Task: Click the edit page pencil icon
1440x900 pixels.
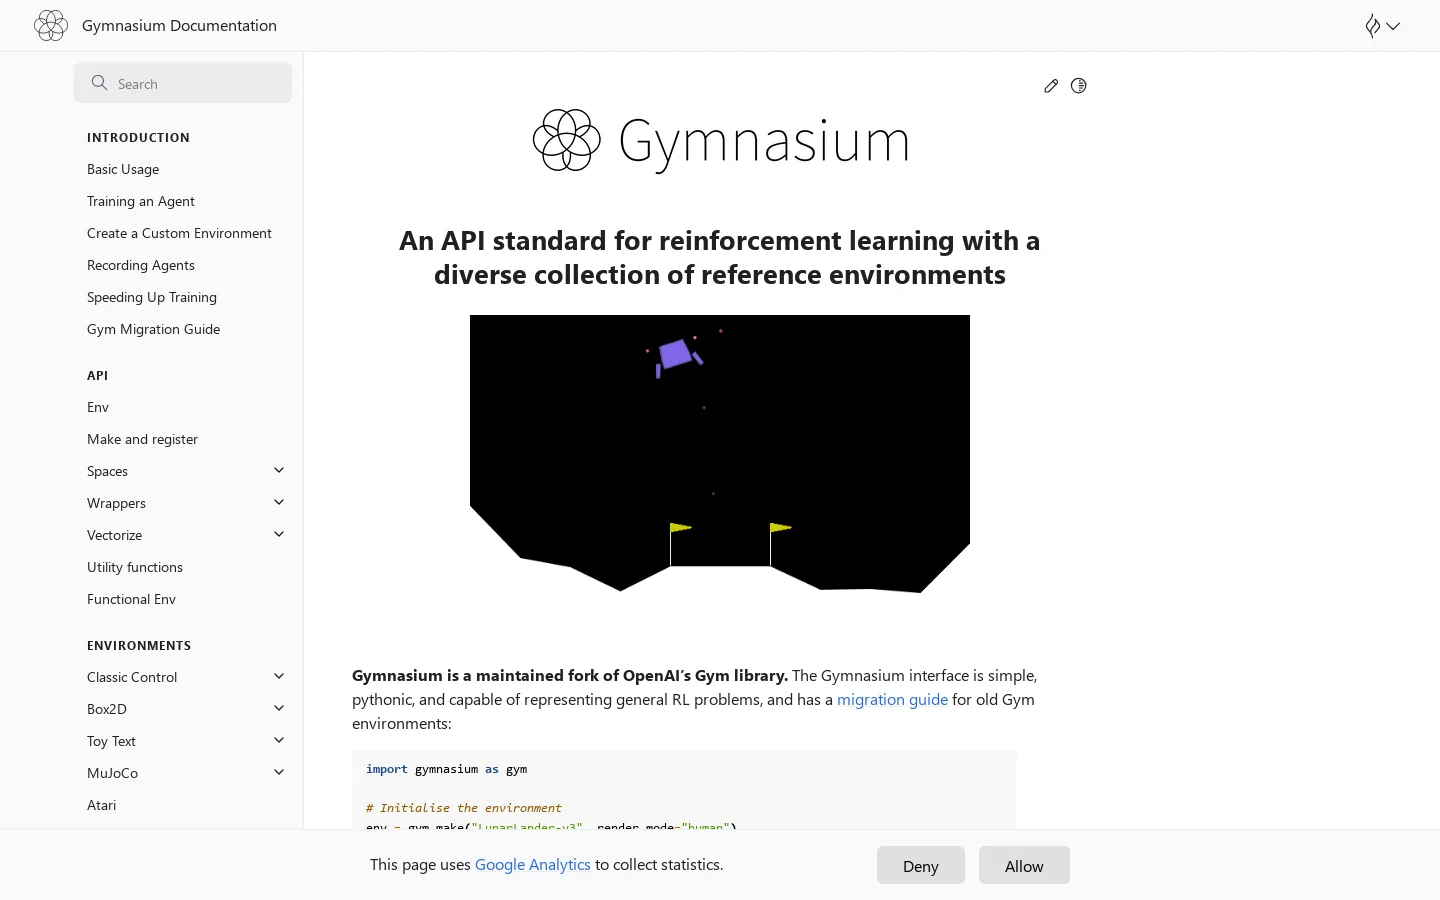Action: pyautogui.click(x=1051, y=86)
